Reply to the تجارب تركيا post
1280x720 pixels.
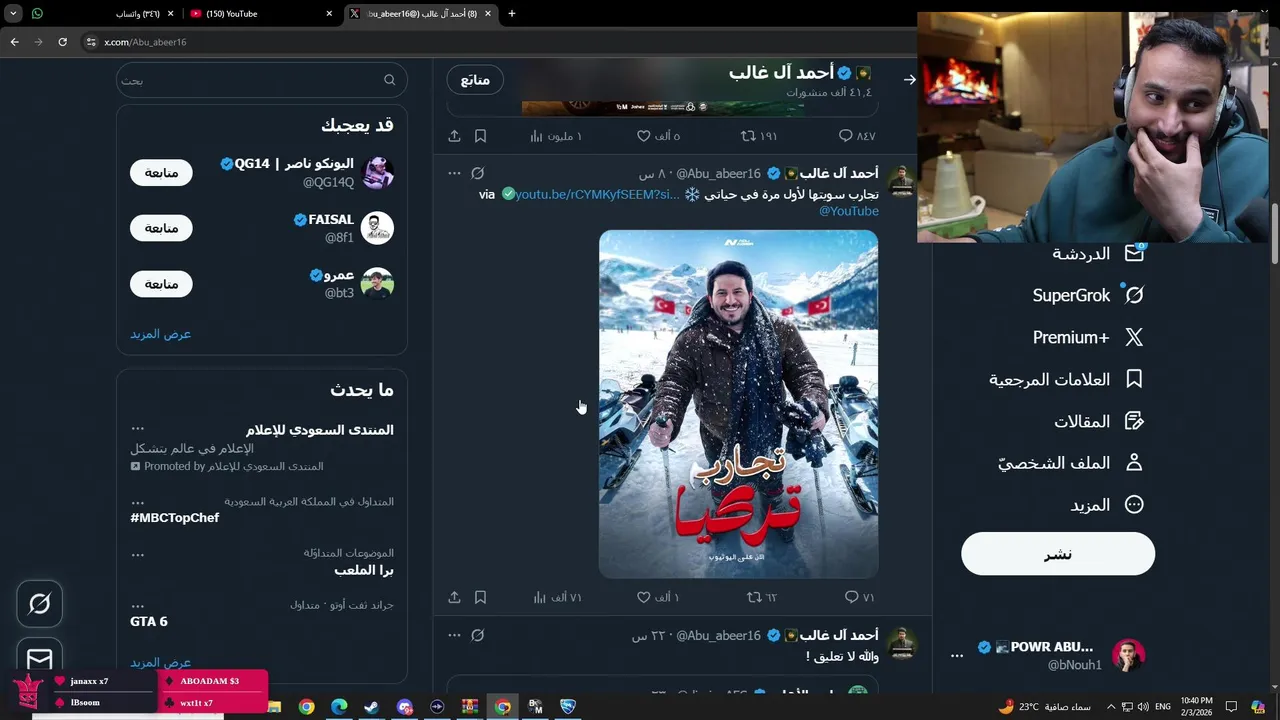coord(852,597)
